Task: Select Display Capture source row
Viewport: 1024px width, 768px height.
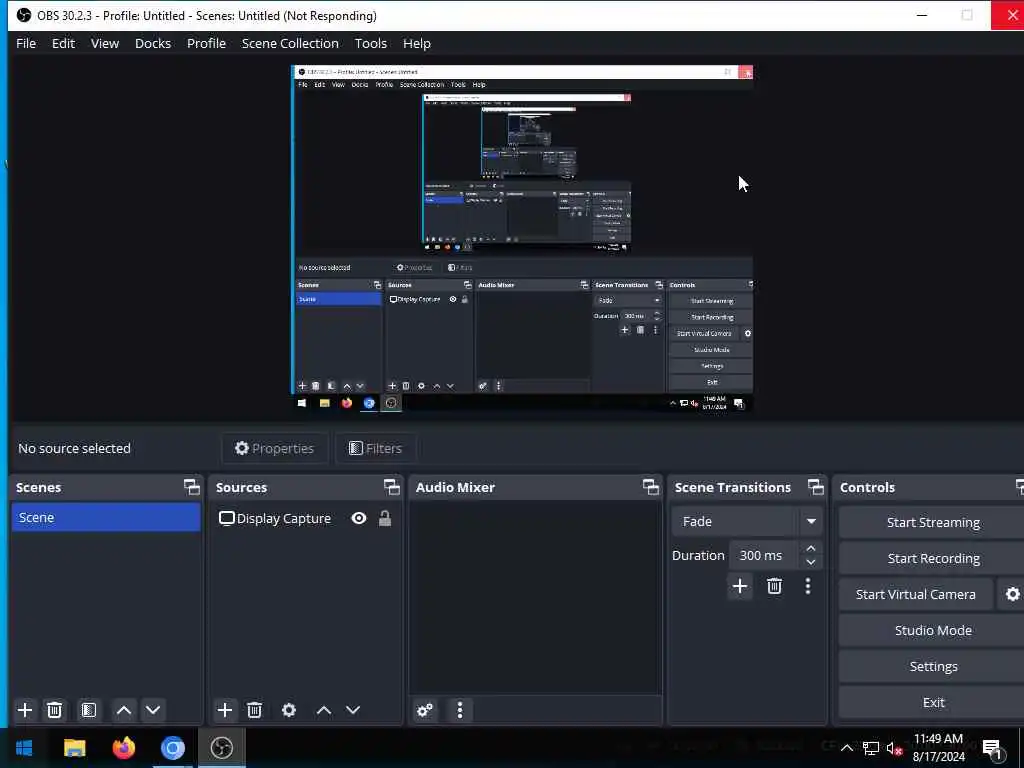Action: click(x=306, y=519)
